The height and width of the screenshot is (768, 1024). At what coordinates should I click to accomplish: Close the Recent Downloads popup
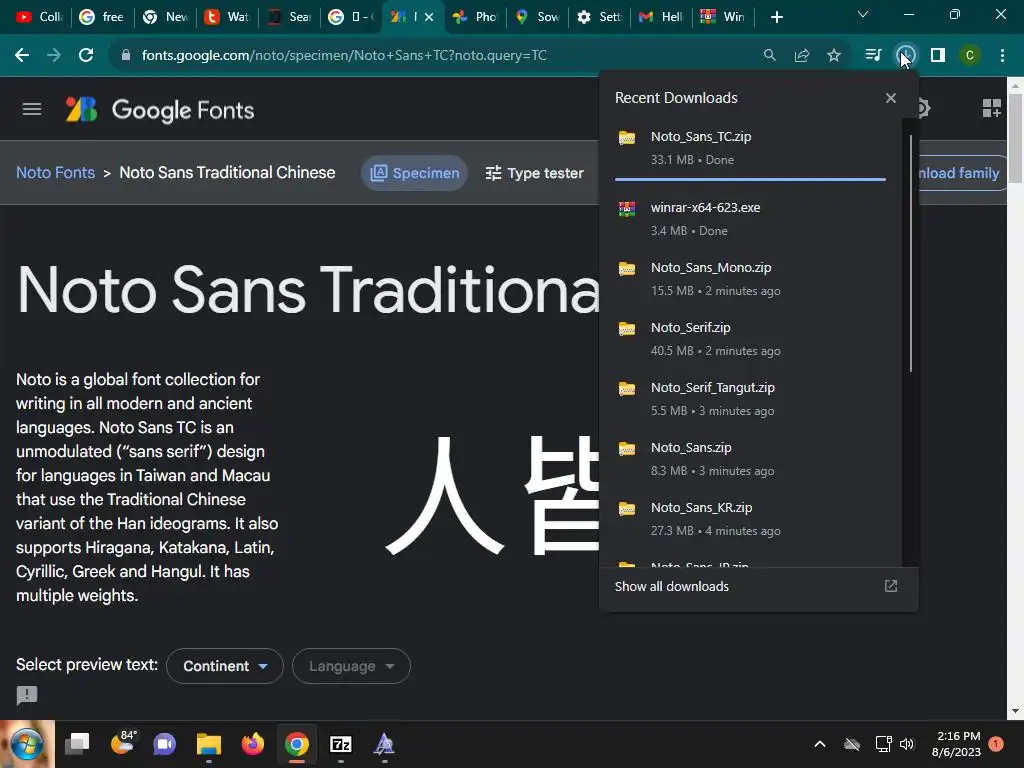coord(891,98)
